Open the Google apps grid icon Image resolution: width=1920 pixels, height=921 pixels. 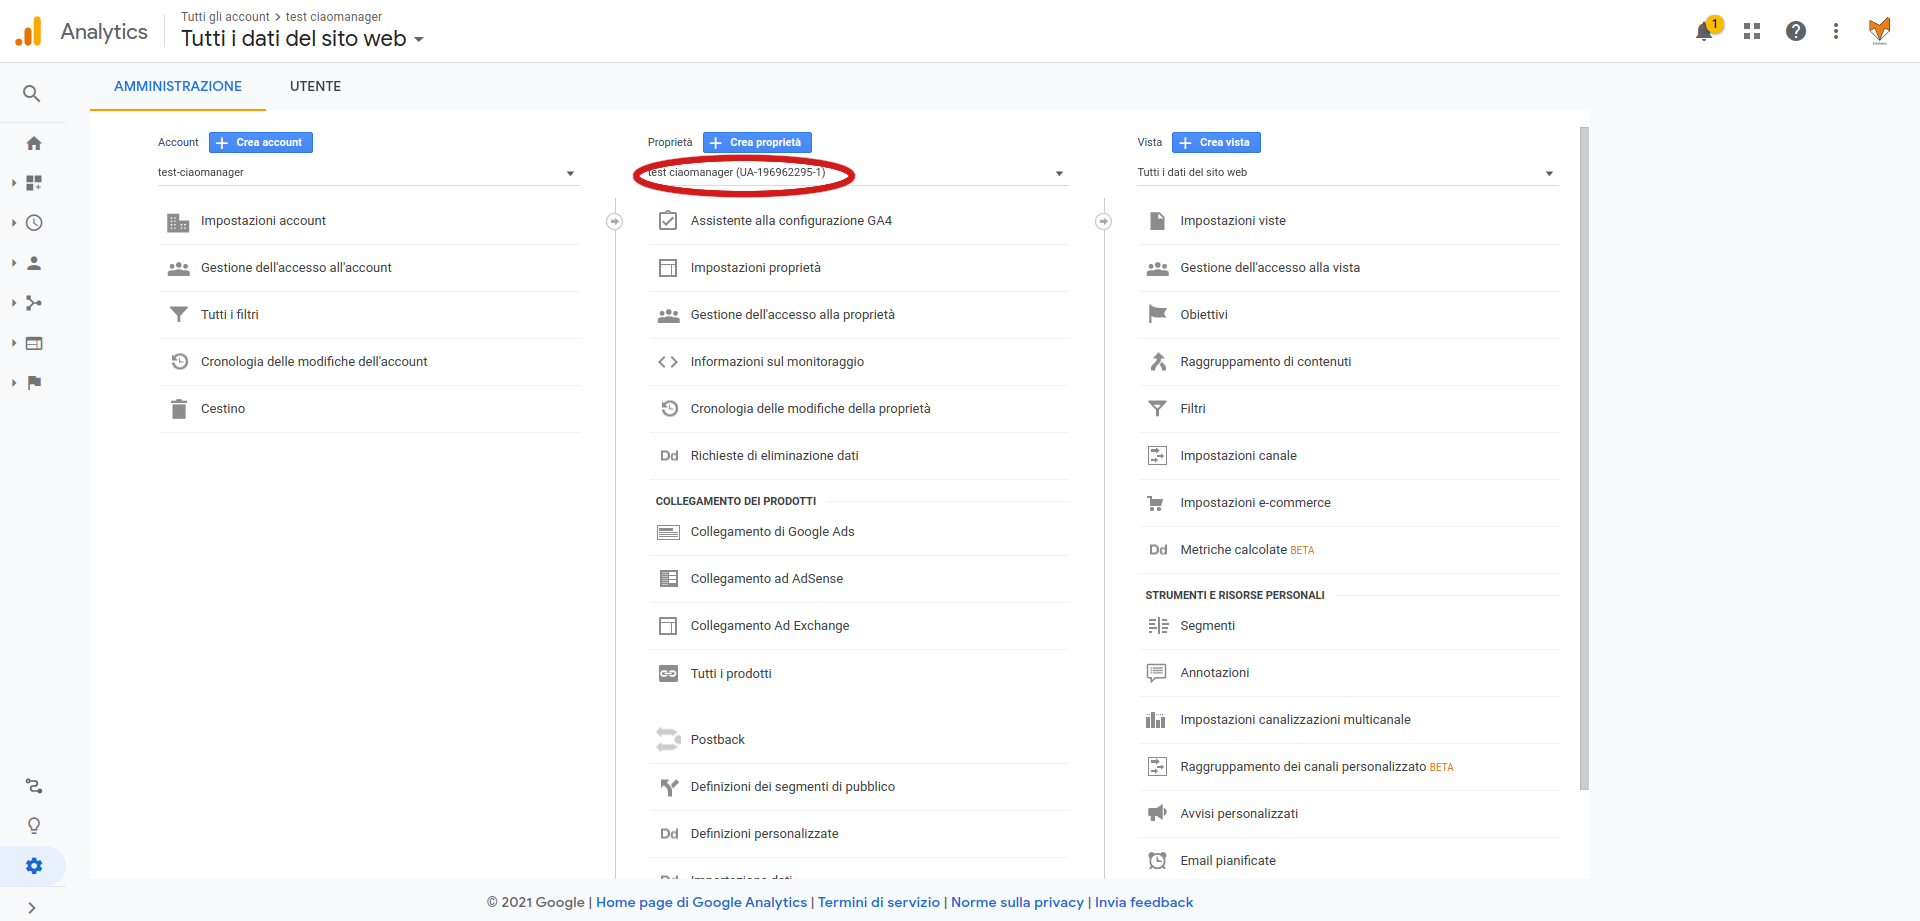[x=1751, y=32]
